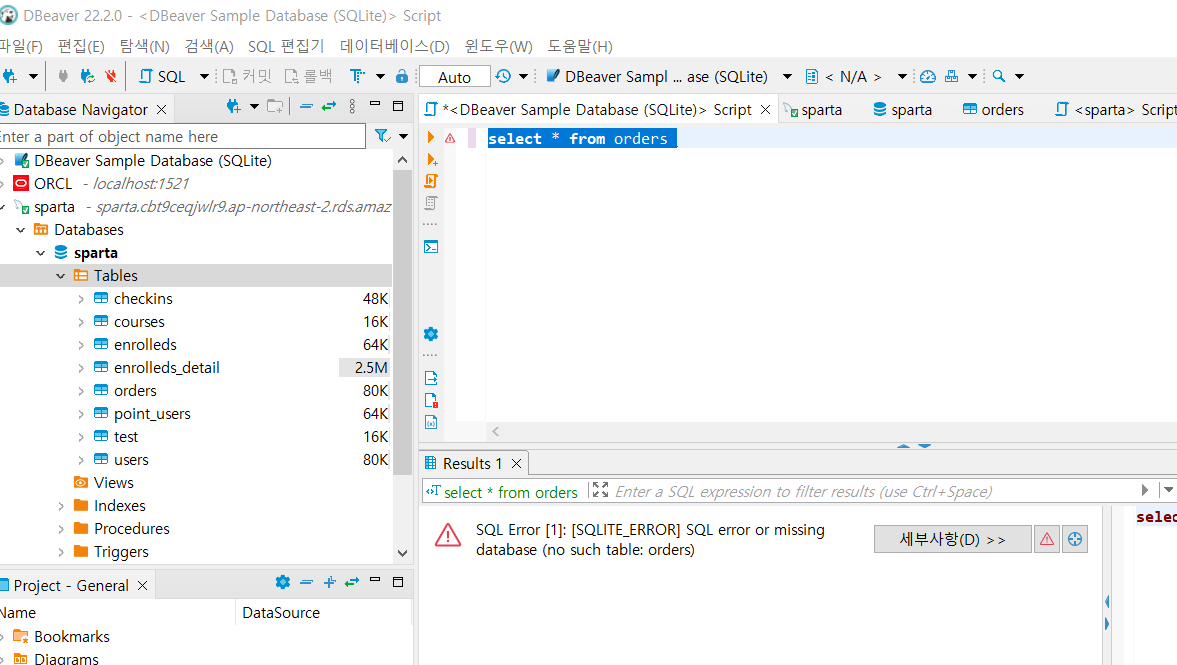Screen dimensions: 1177x665
Task: Click the lock icon in main toolbar
Action: click(x=402, y=76)
